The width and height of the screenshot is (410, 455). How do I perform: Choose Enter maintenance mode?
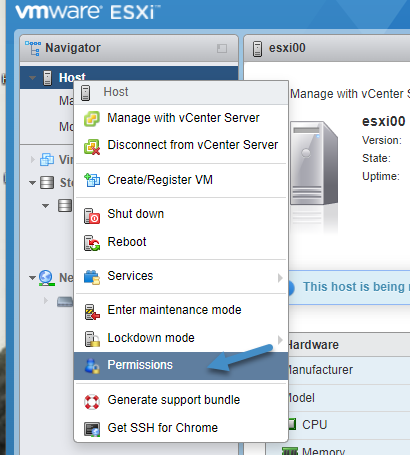tap(181, 310)
